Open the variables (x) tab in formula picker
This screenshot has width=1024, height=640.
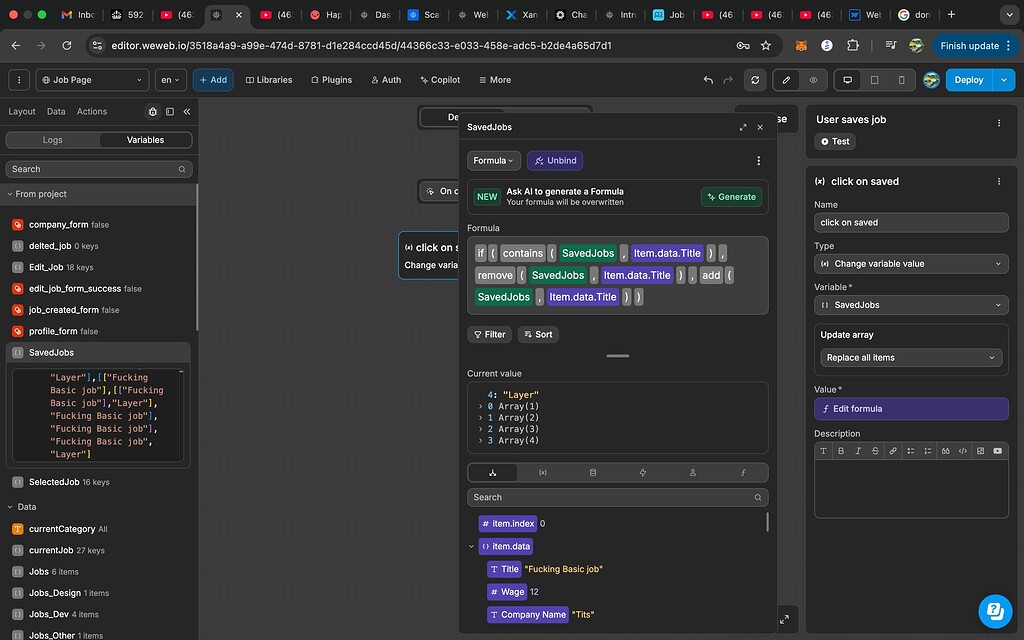[542, 472]
